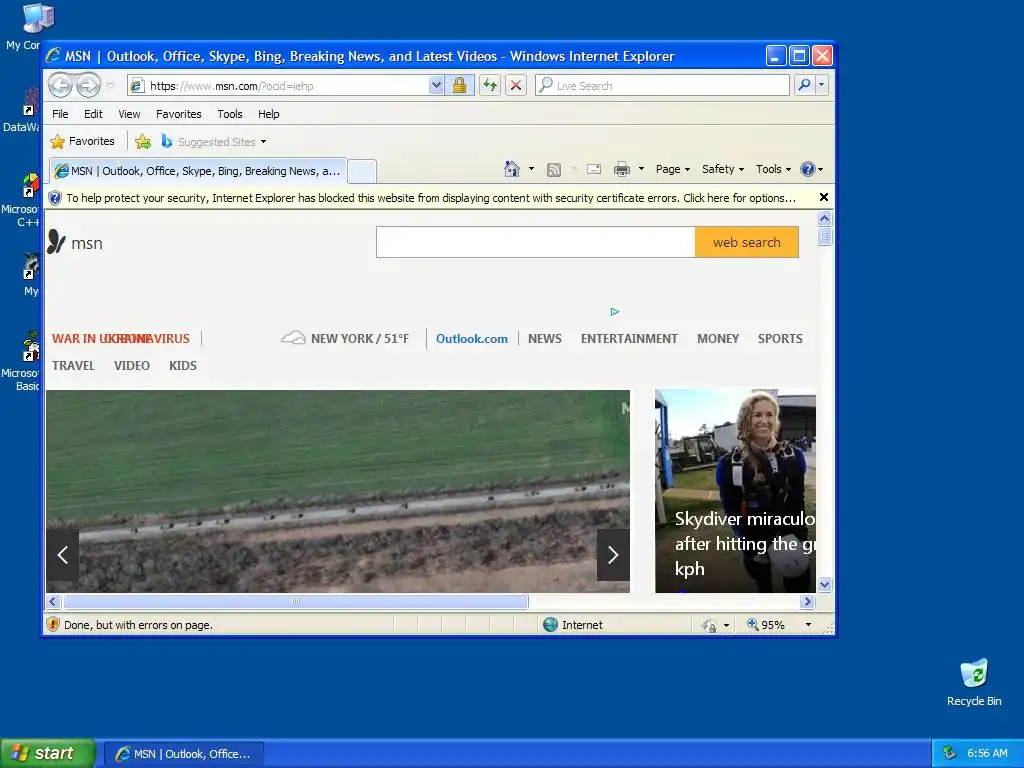1024x768 pixels.
Task: Click the magnifier search button
Action: (x=805, y=85)
